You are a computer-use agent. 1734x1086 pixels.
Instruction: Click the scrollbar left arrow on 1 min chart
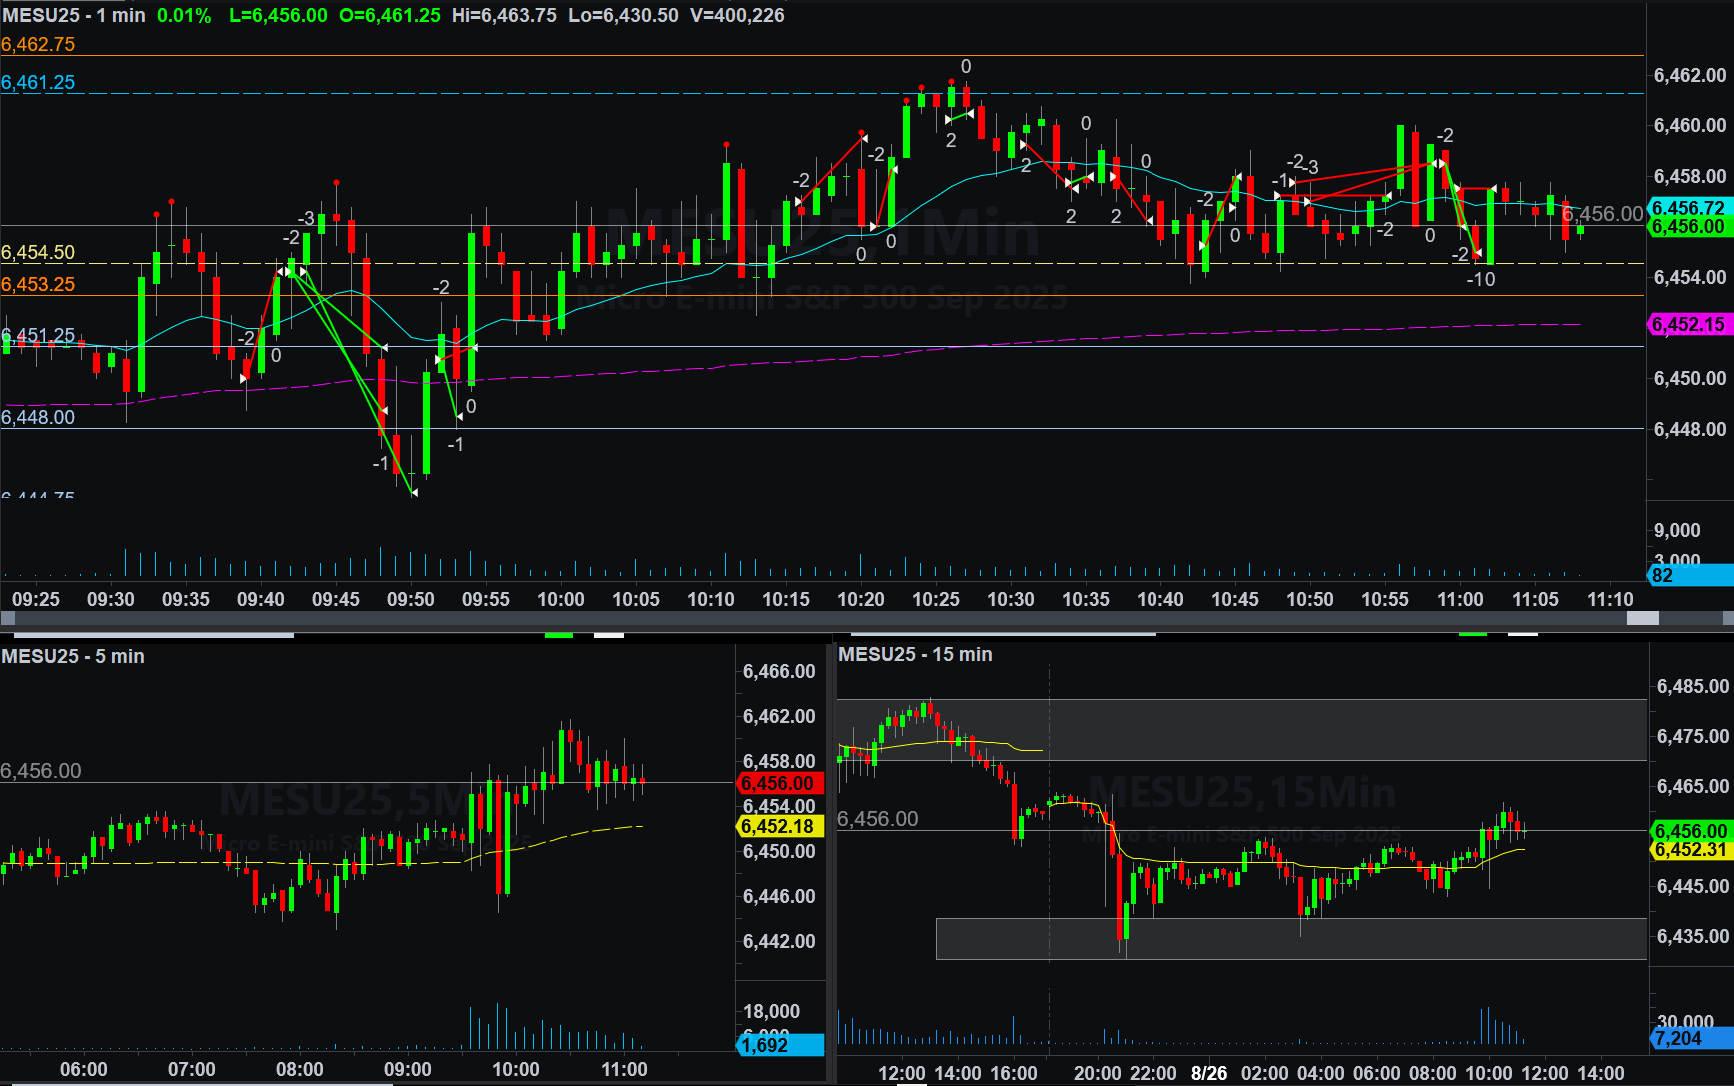[x=7, y=618]
